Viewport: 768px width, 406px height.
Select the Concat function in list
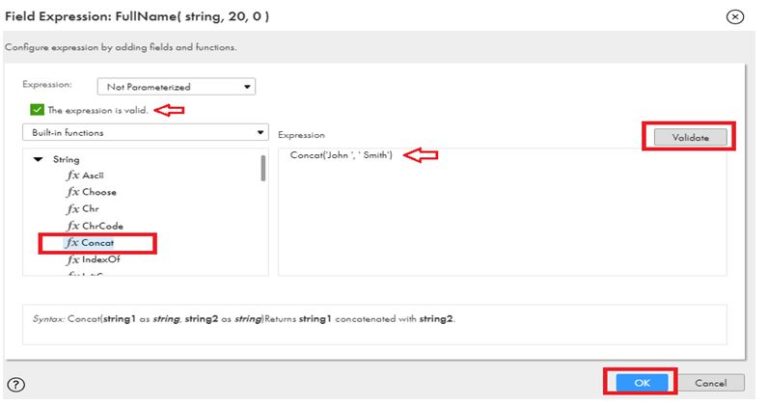102,243
